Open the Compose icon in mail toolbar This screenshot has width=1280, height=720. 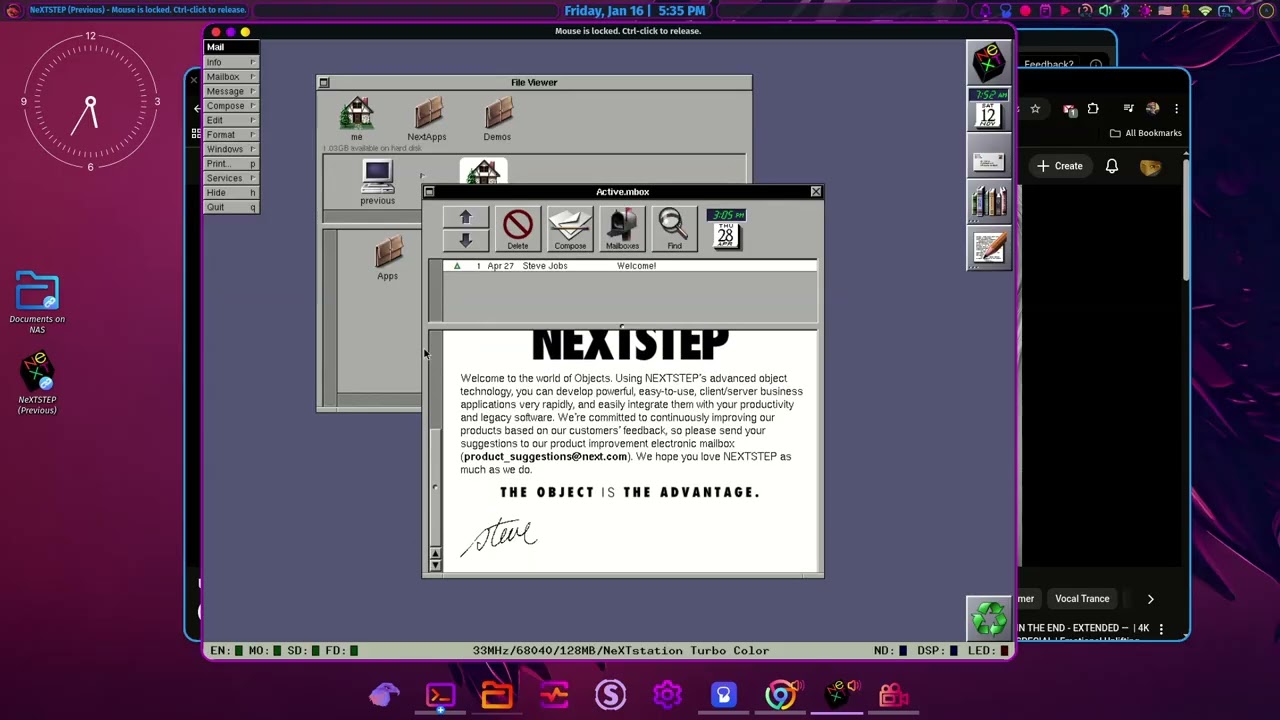(x=570, y=229)
